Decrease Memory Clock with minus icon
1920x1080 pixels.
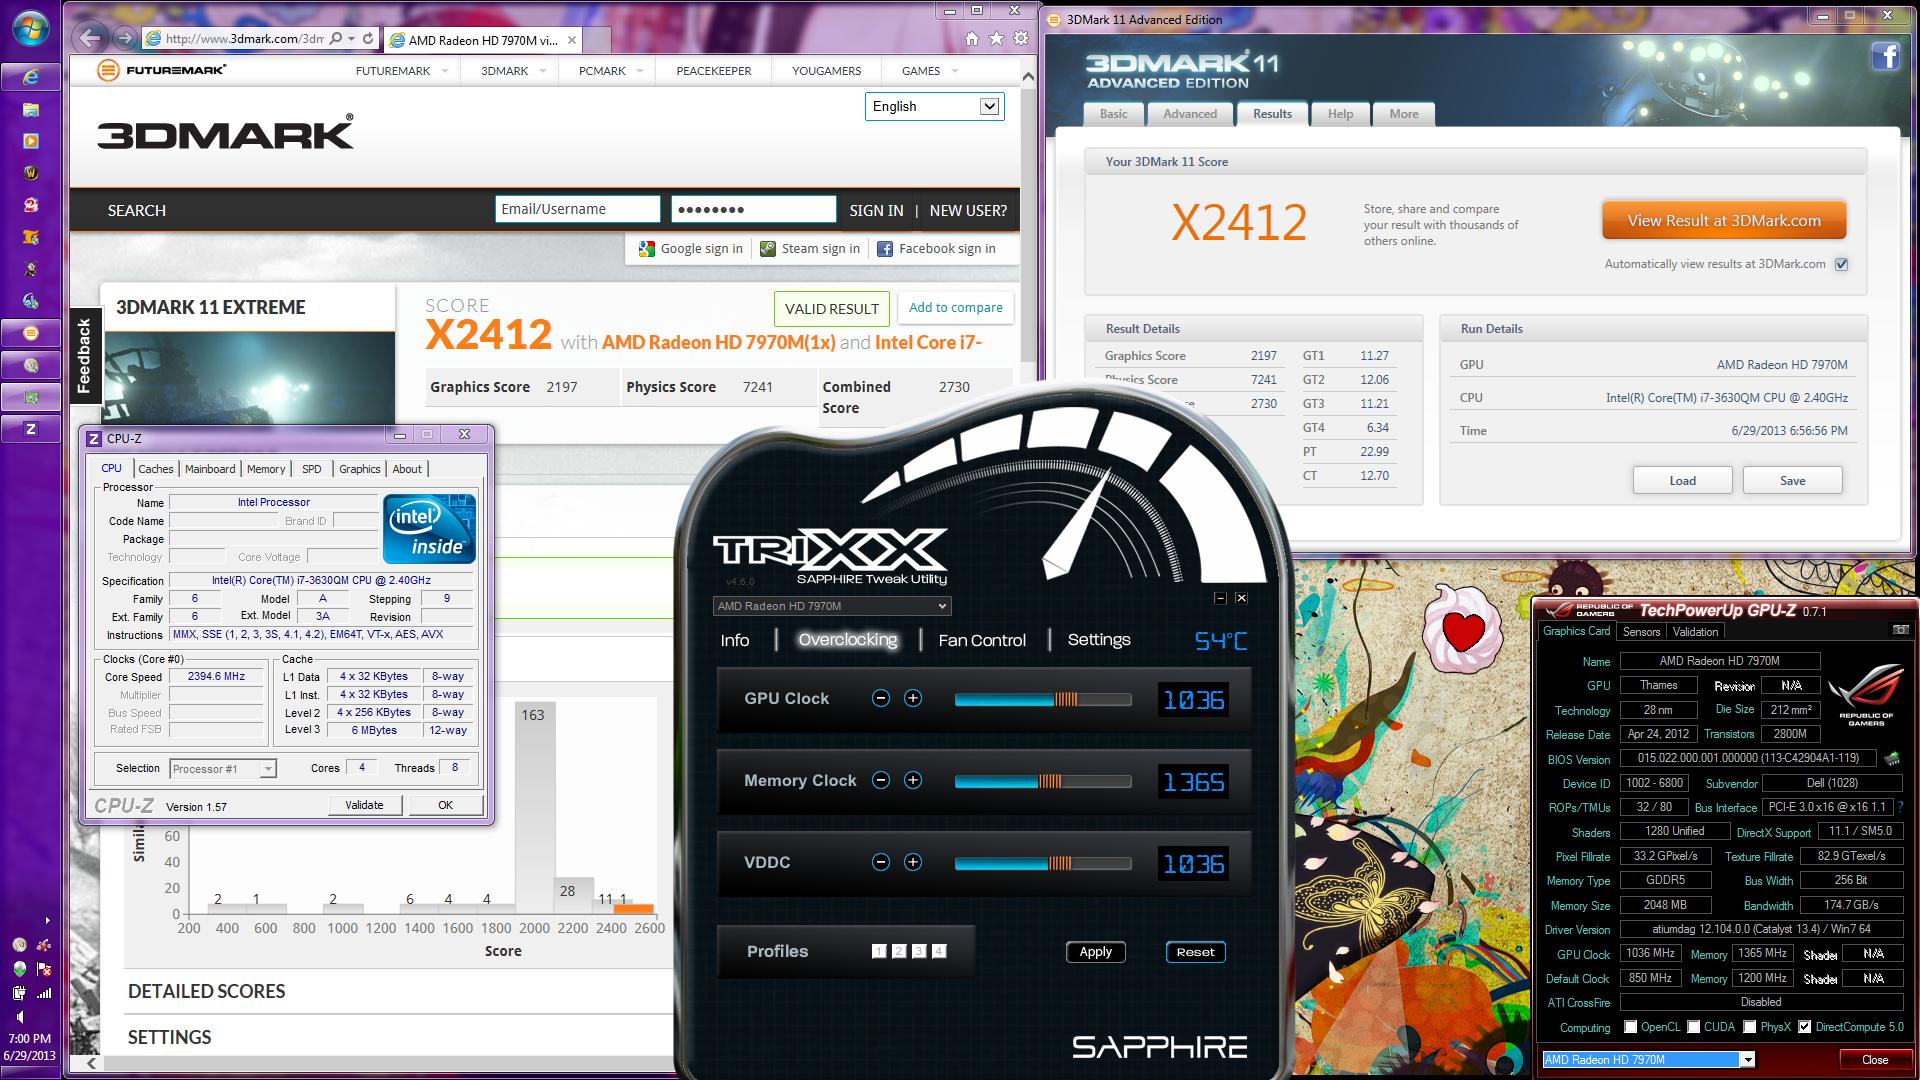tap(880, 780)
